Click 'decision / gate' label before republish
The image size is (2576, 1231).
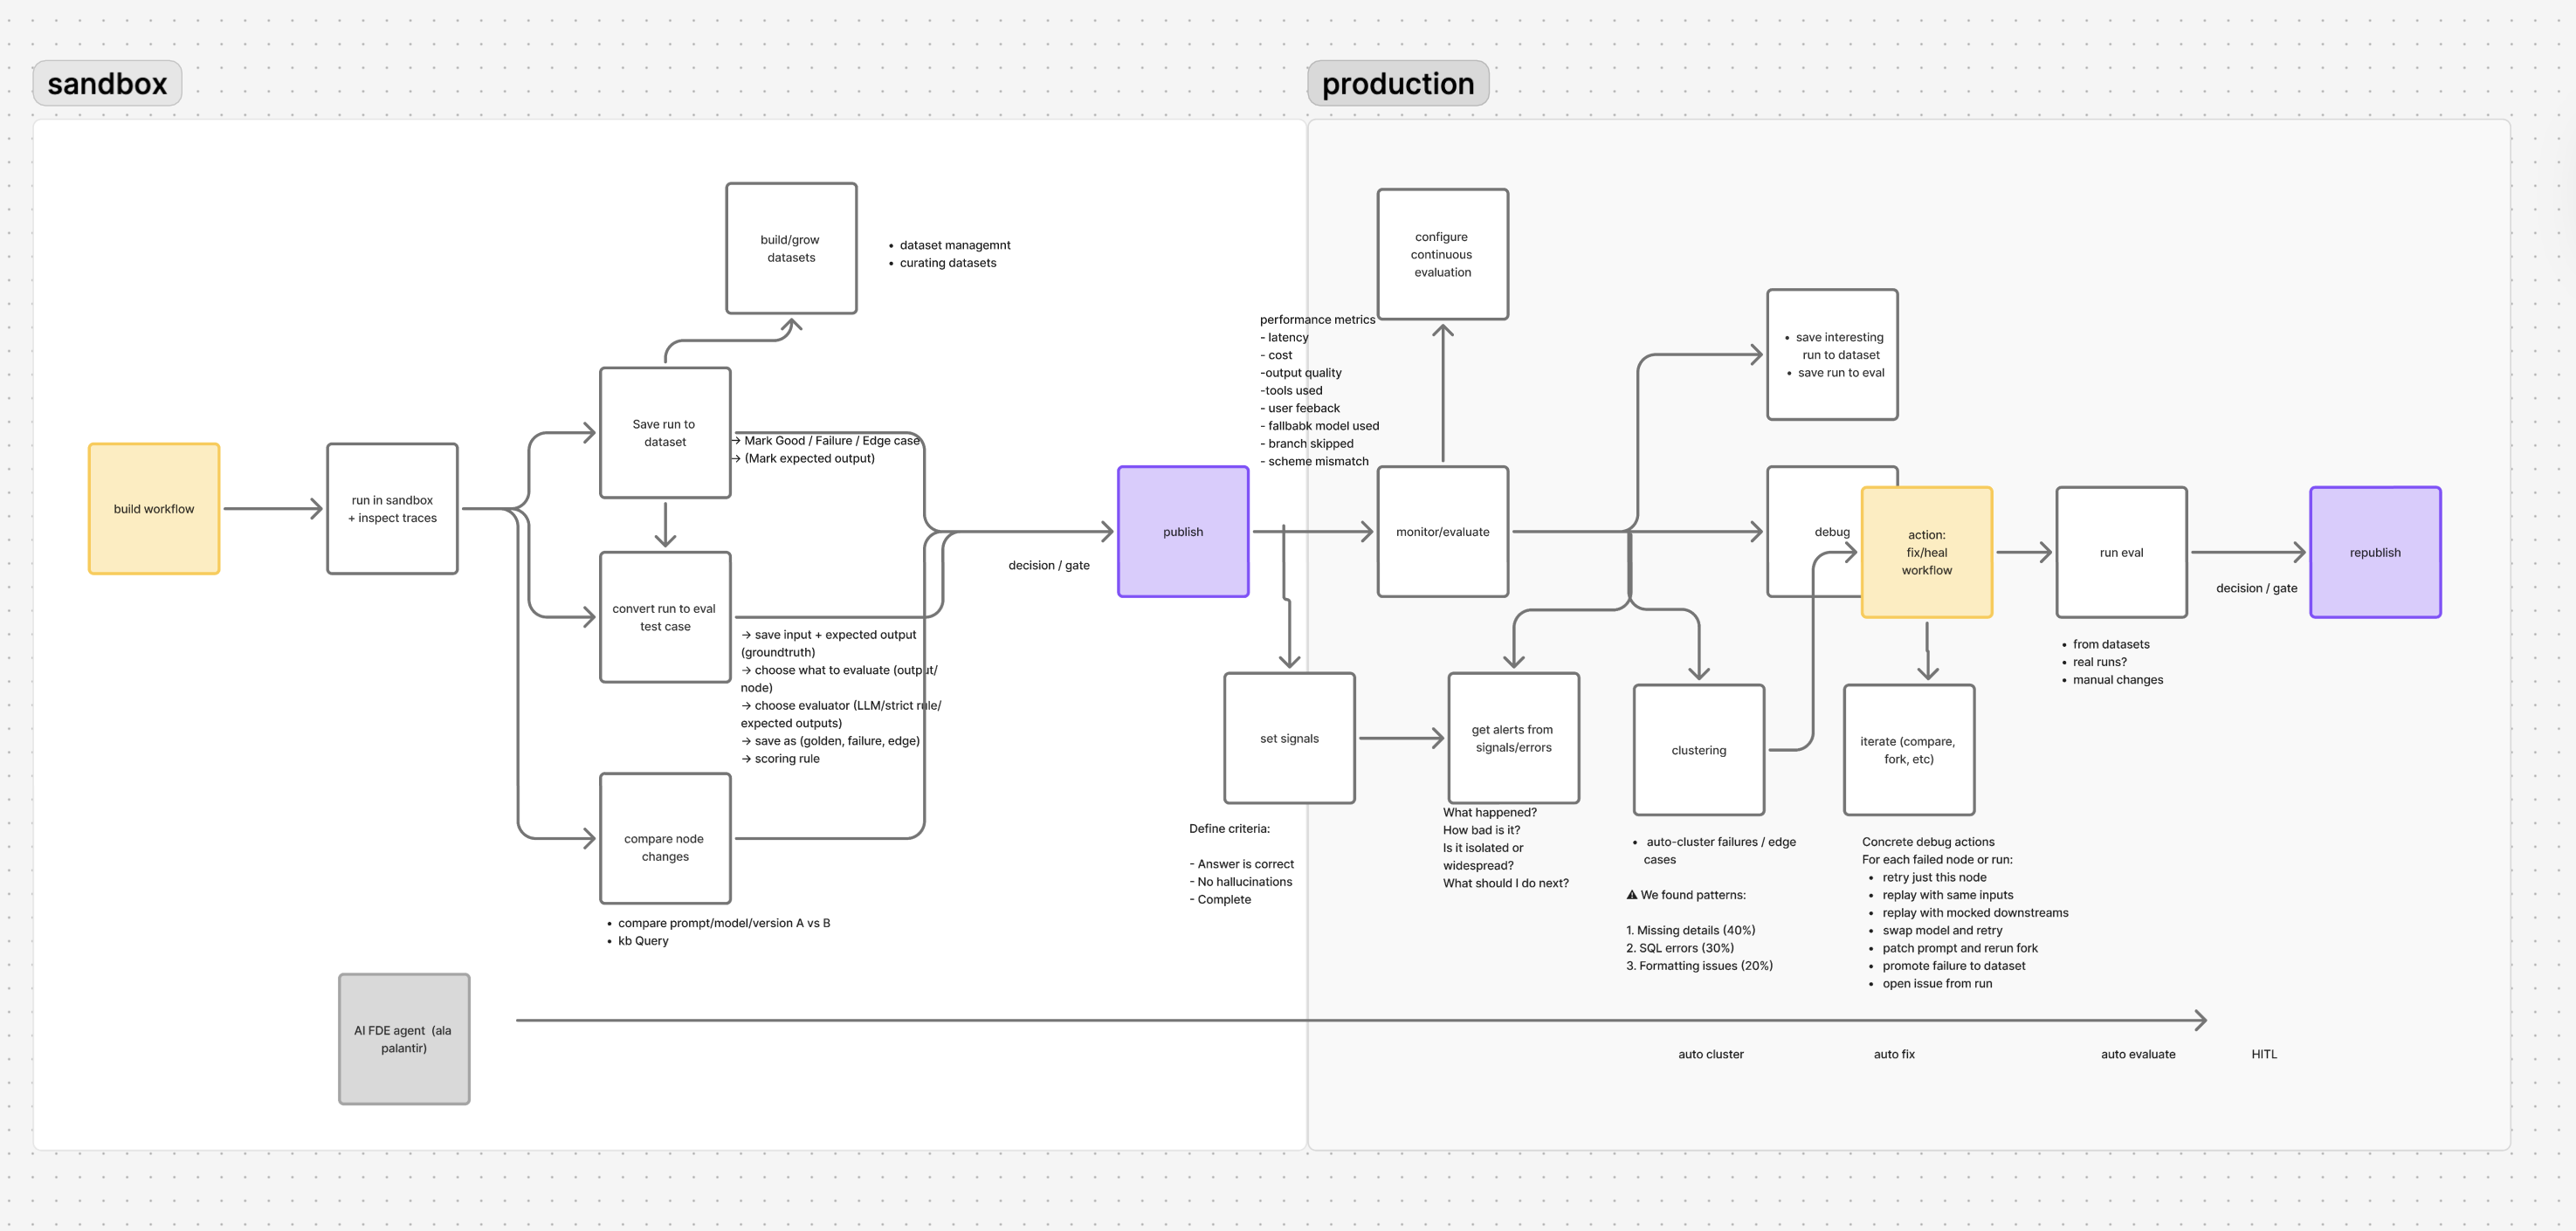[2257, 589]
